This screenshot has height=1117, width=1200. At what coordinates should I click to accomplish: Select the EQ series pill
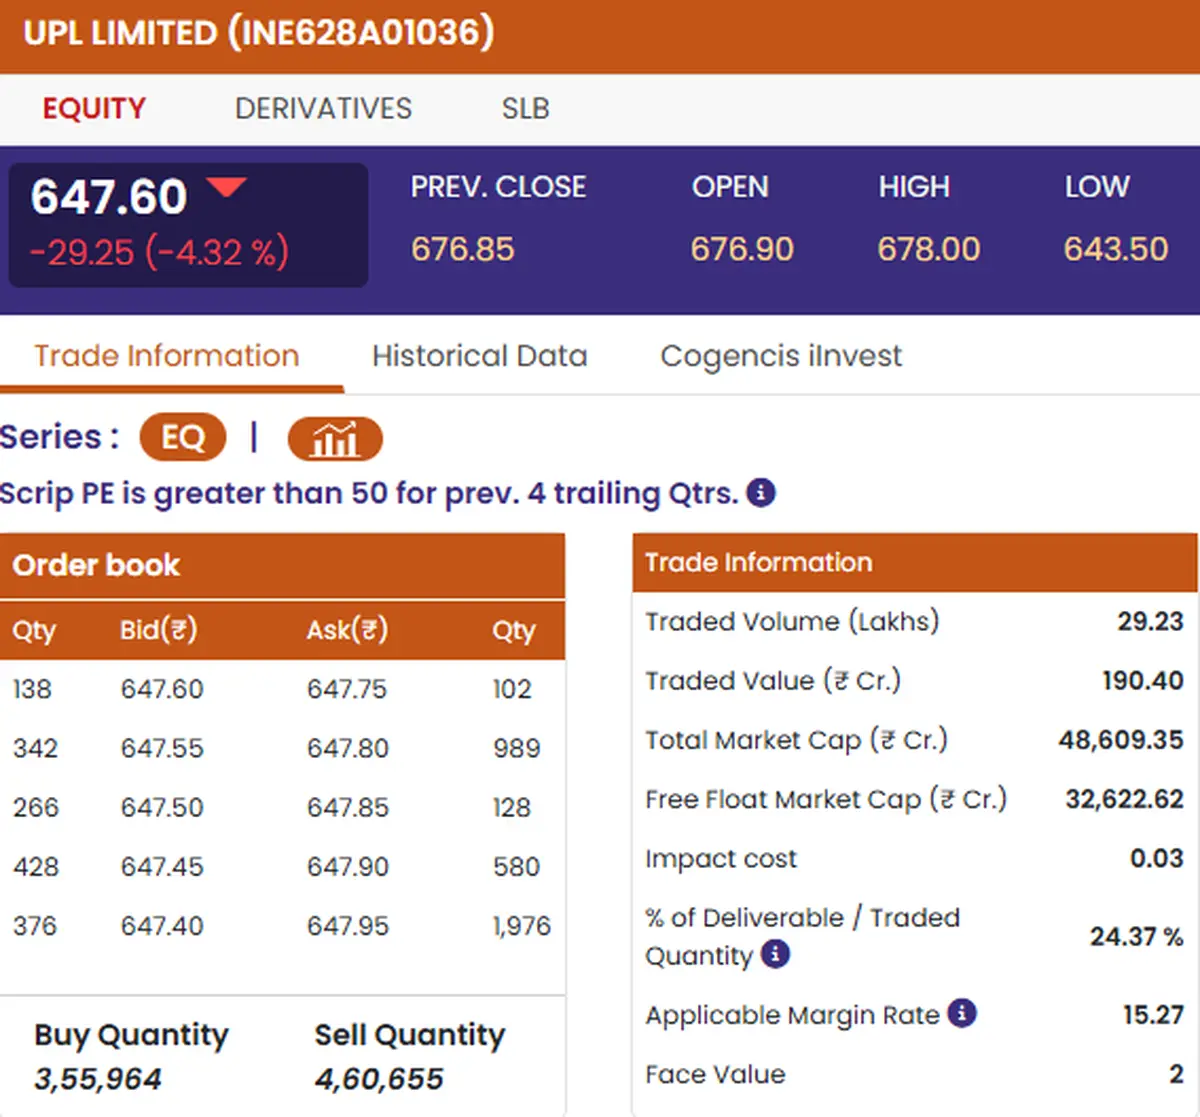183,438
